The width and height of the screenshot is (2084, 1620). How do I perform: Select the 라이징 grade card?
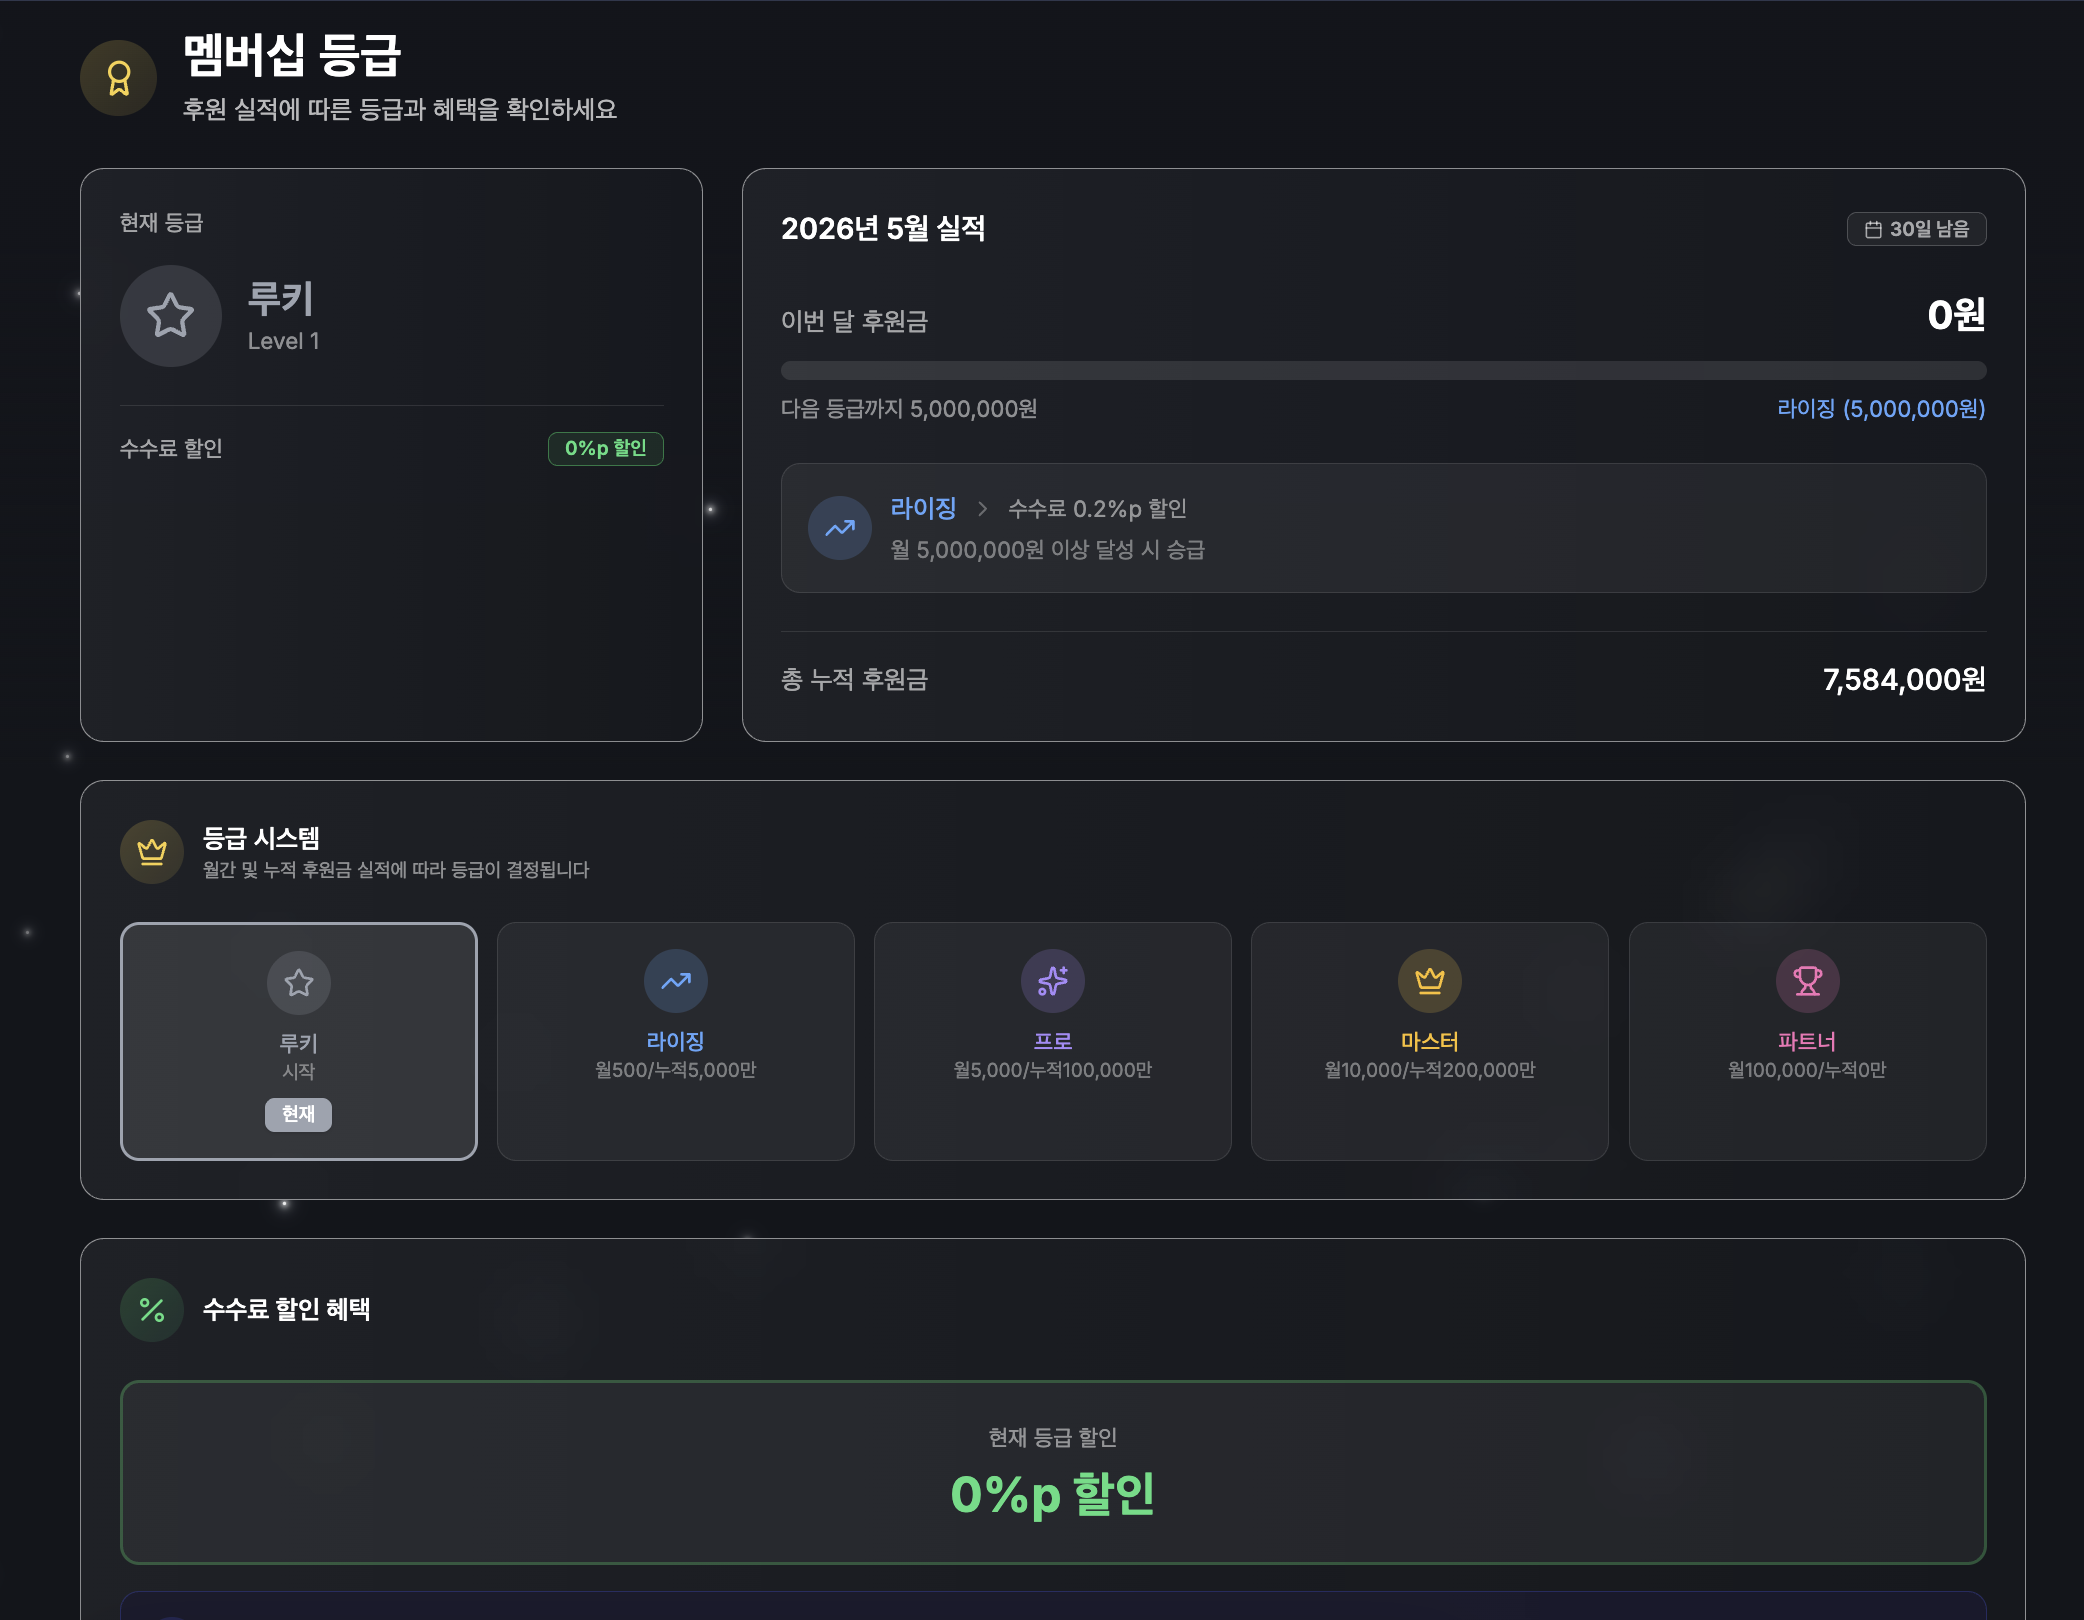tap(676, 1041)
